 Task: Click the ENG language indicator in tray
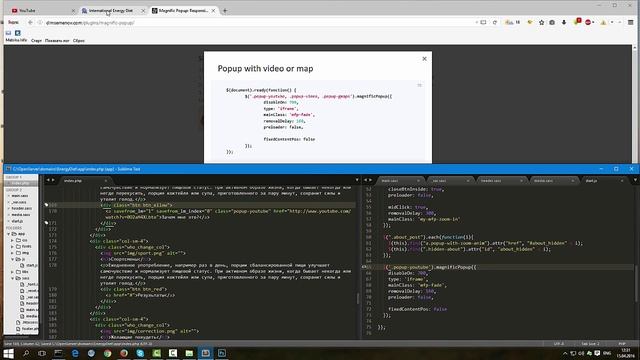click(607, 353)
